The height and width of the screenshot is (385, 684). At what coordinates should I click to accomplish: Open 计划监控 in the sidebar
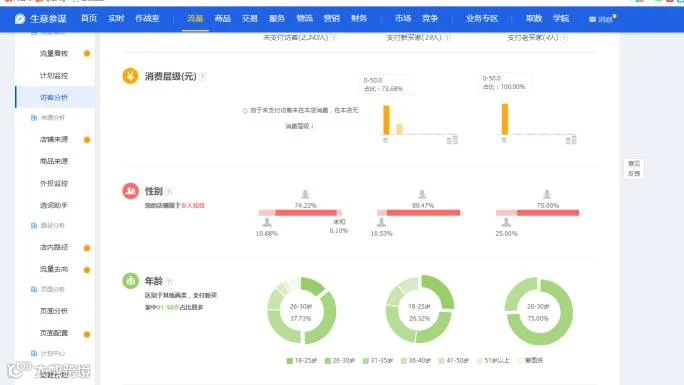pyautogui.click(x=54, y=75)
